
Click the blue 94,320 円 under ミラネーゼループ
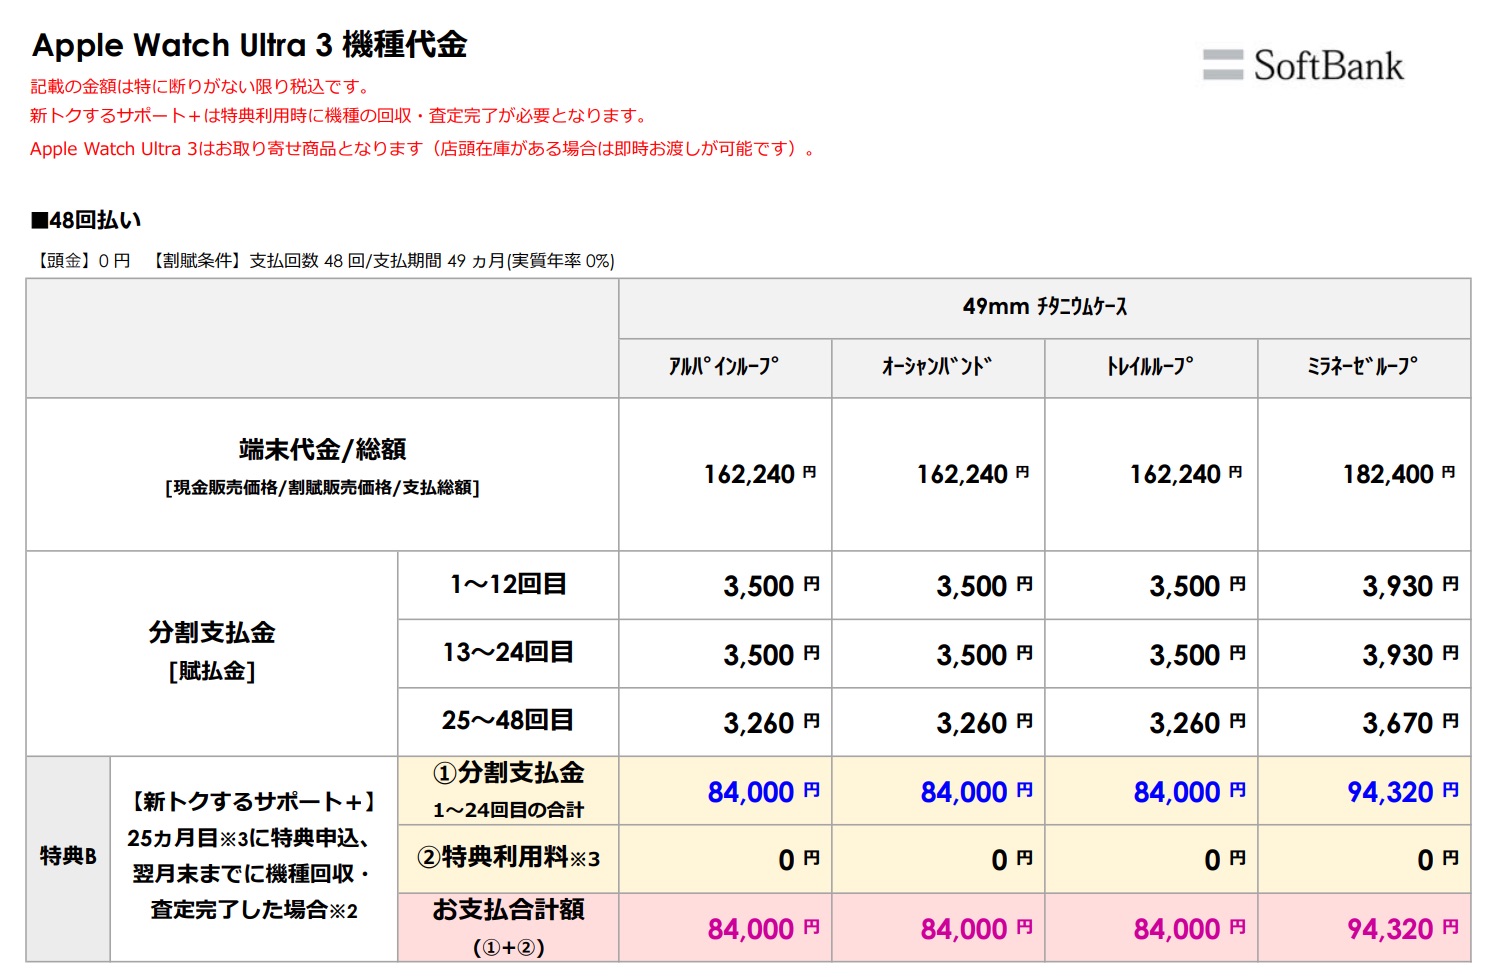point(1403,793)
